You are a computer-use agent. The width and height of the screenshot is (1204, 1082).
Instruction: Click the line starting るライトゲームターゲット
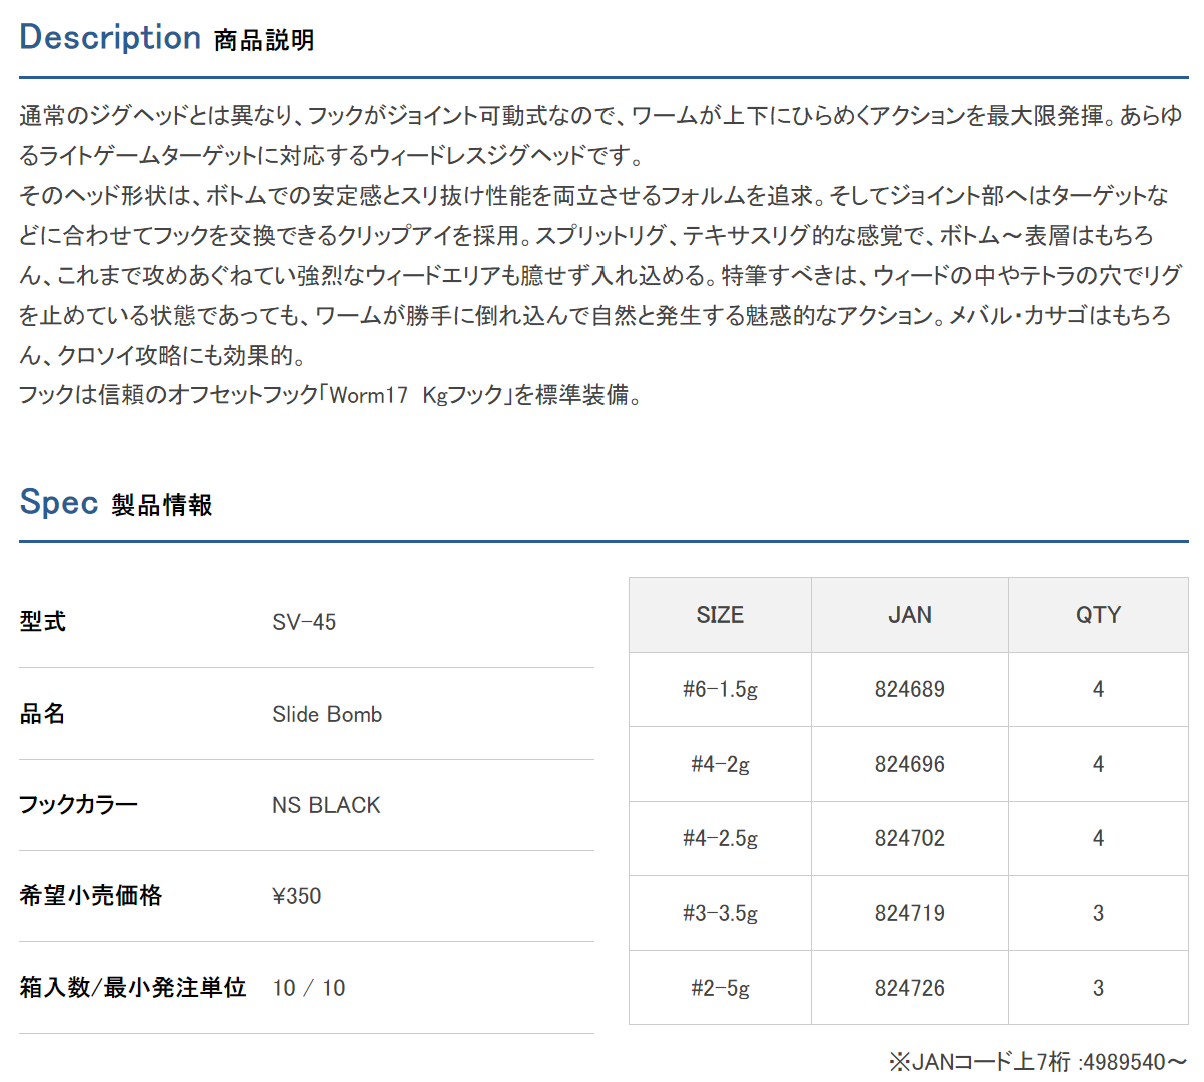pos(332,156)
